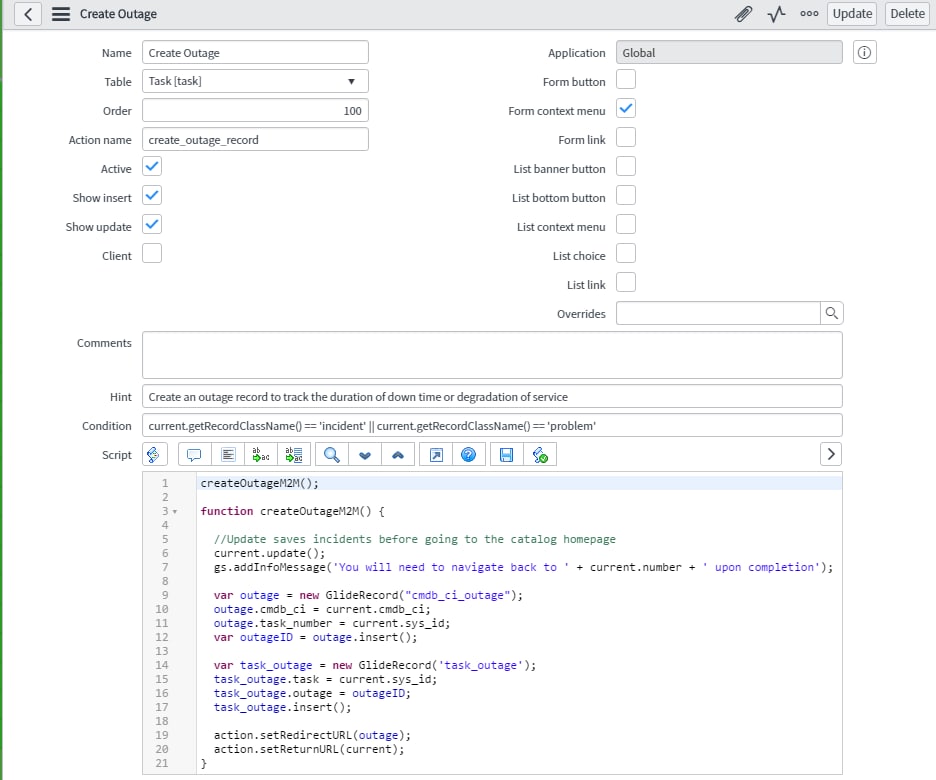Click the Replace icon in script toolbar
936x780 pixels.
261,455
